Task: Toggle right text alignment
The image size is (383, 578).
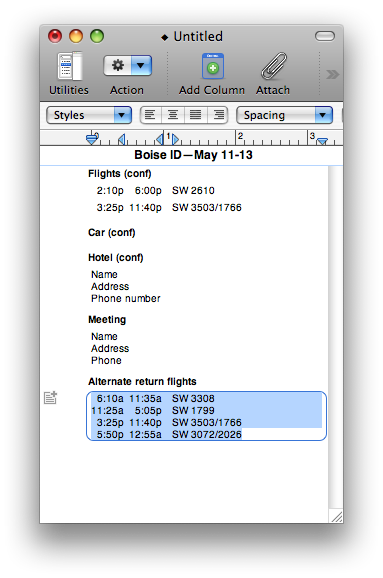Action: coord(218,115)
